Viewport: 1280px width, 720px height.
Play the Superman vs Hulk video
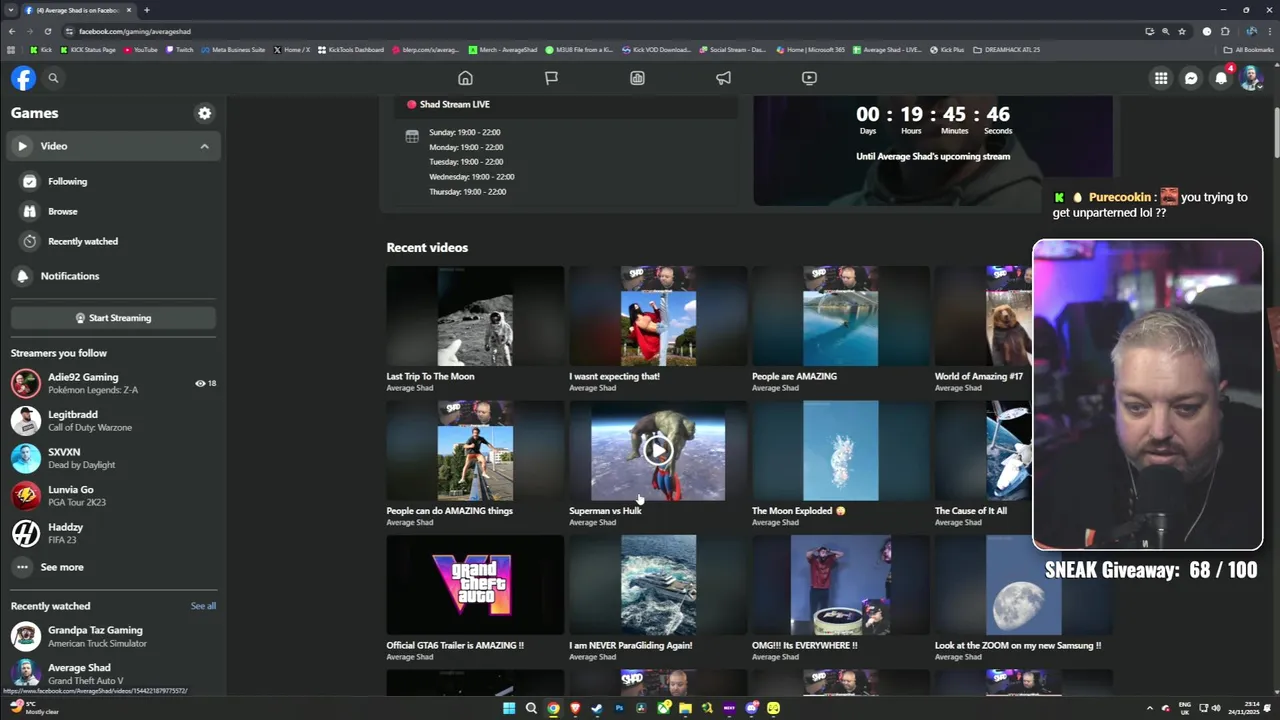click(658, 451)
